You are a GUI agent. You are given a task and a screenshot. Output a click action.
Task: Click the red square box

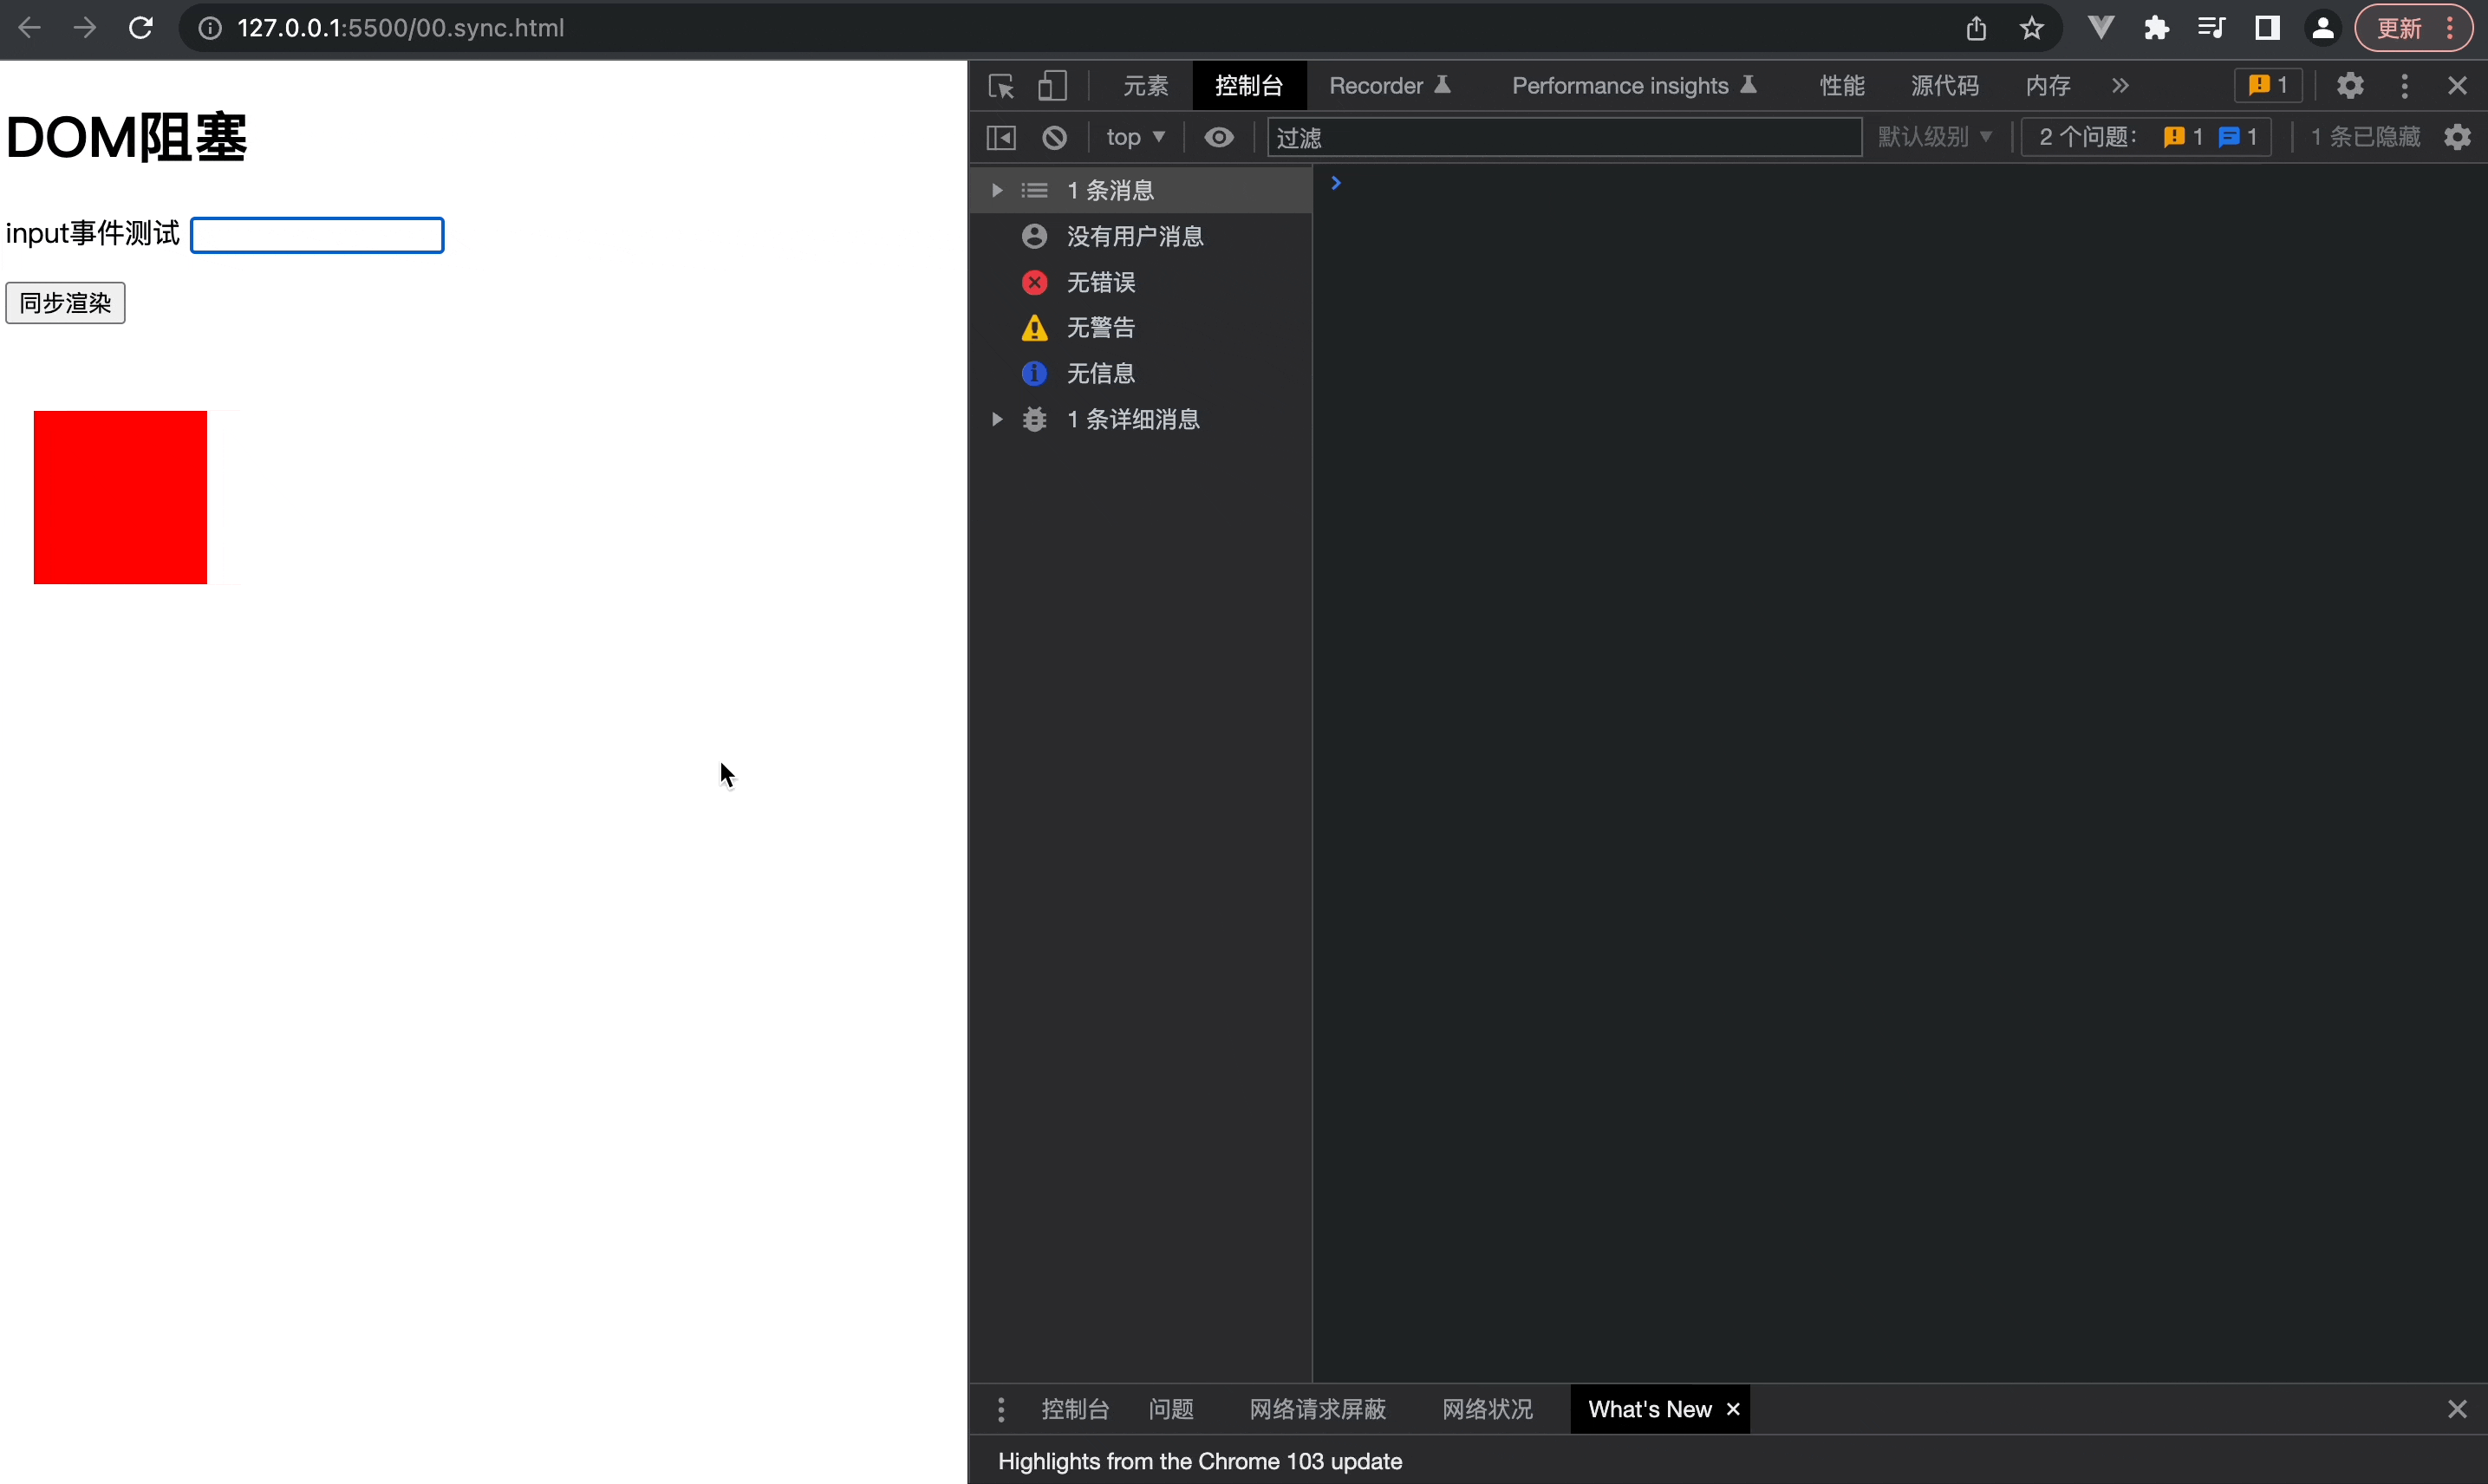coord(120,497)
